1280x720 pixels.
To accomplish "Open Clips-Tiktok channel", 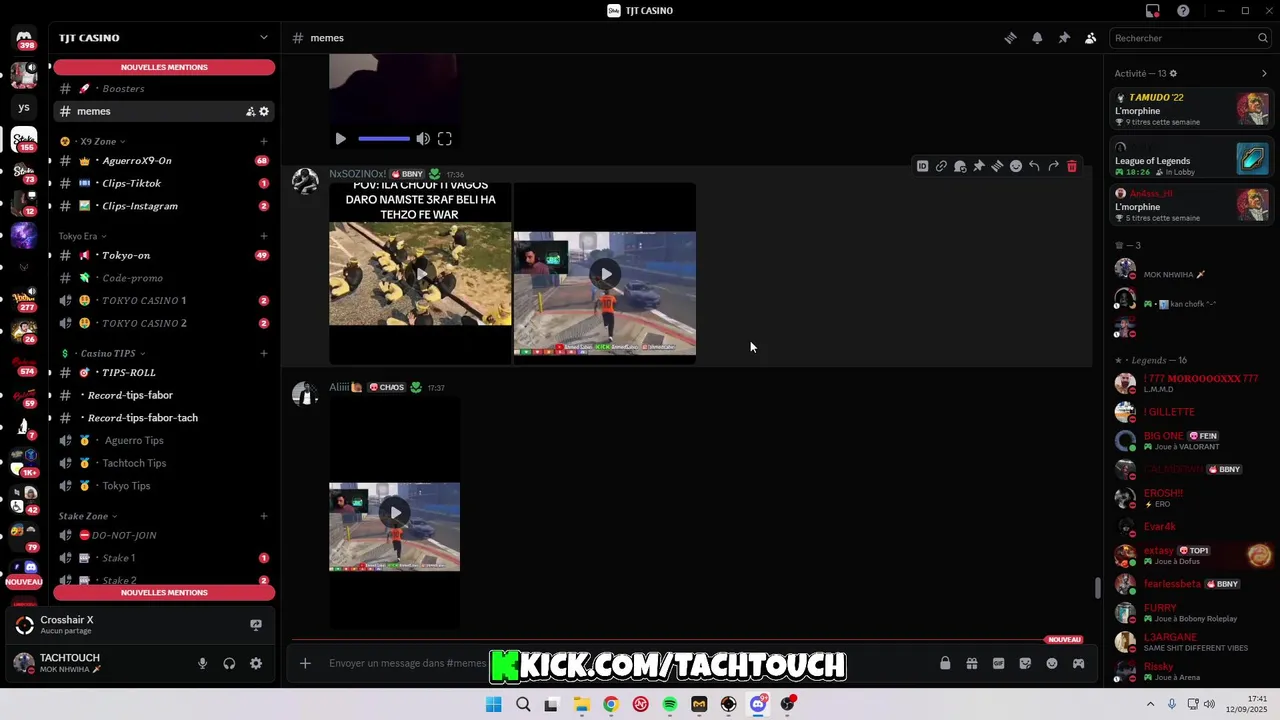I will [164, 183].
